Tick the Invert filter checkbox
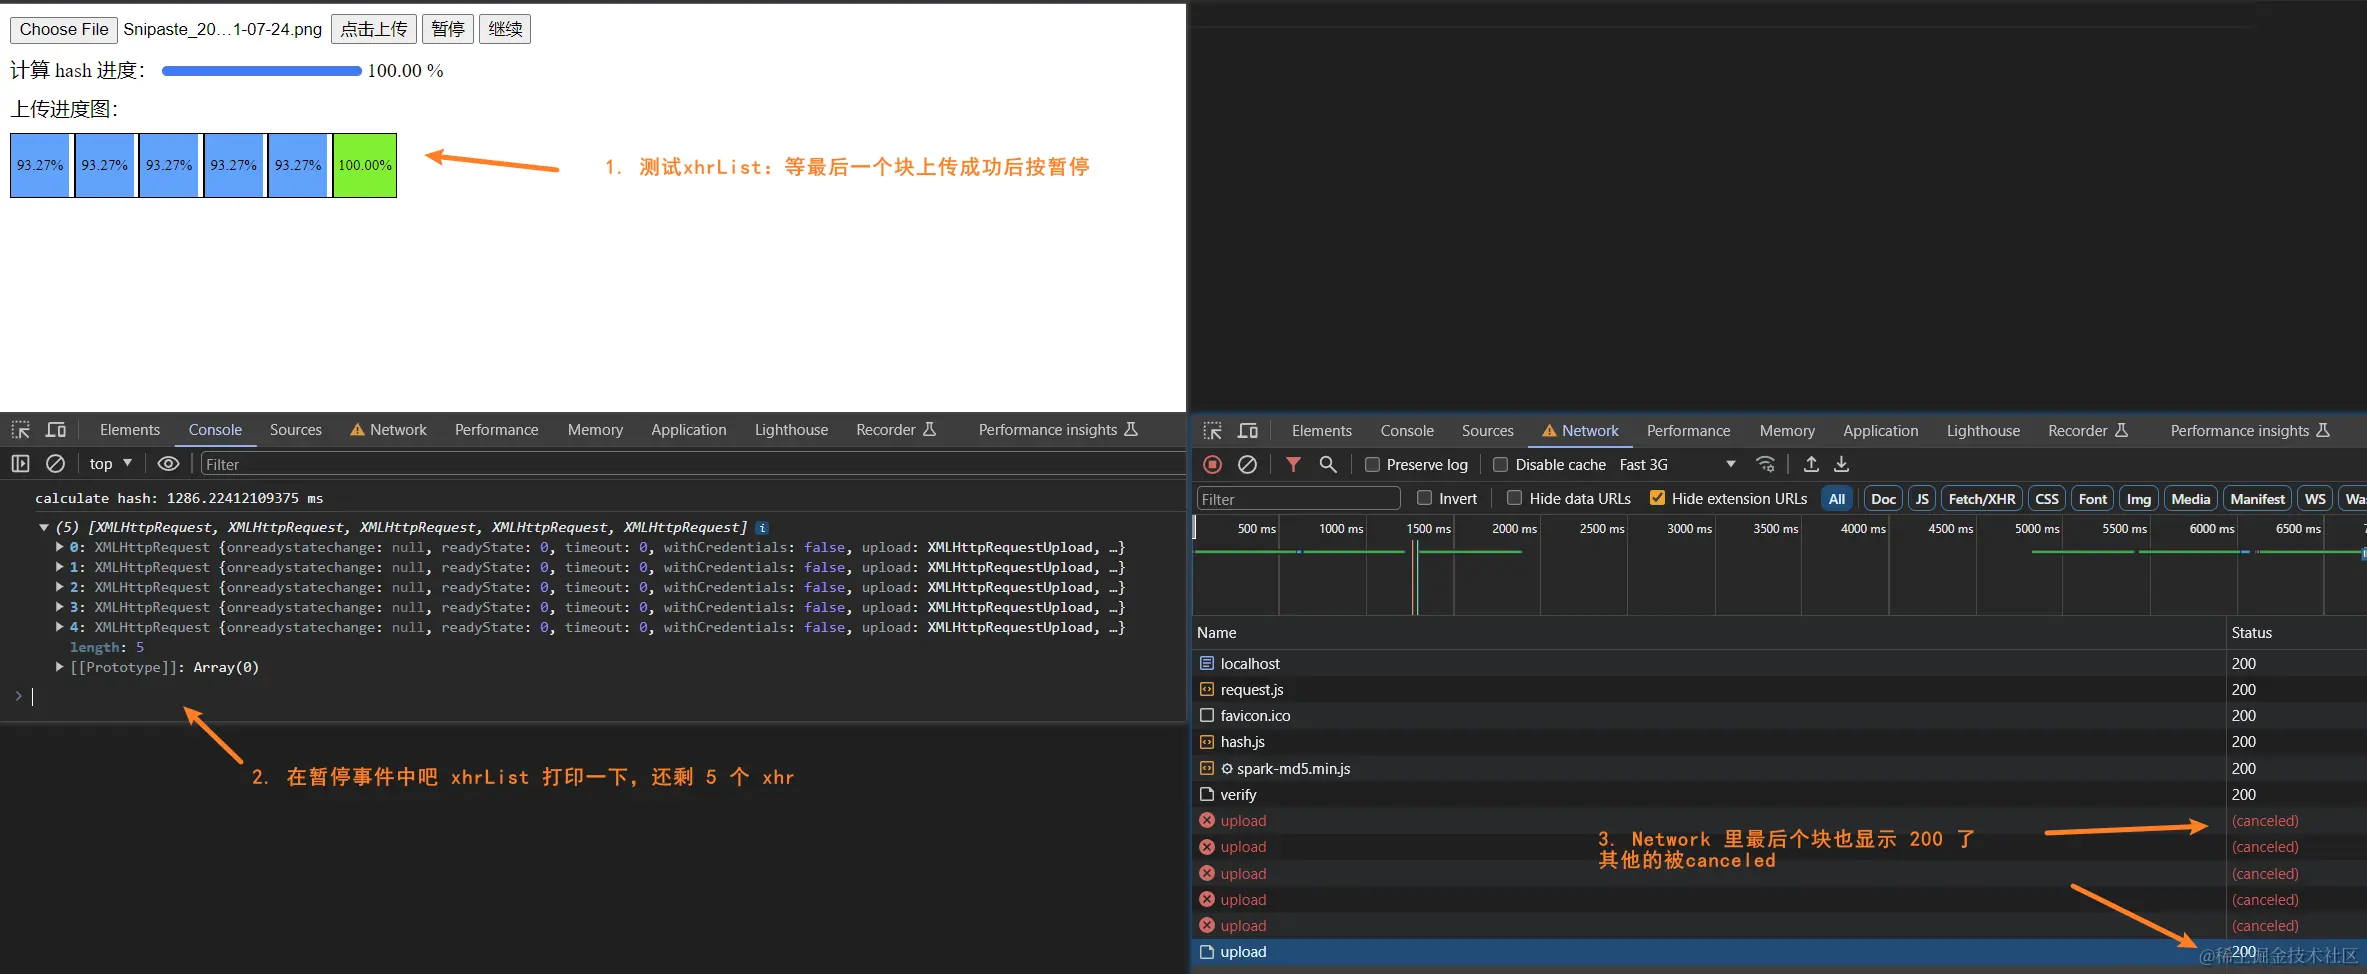The width and height of the screenshot is (2367, 974). pos(1425,498)
